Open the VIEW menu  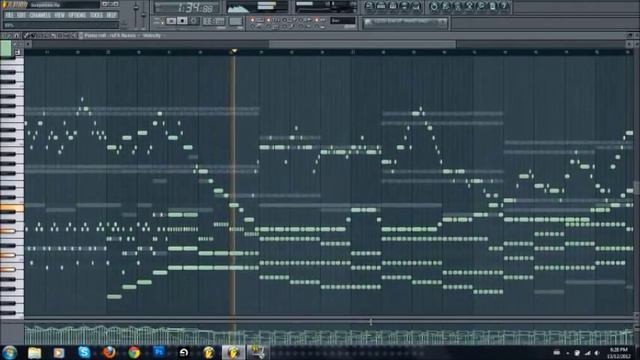[60, 15]
